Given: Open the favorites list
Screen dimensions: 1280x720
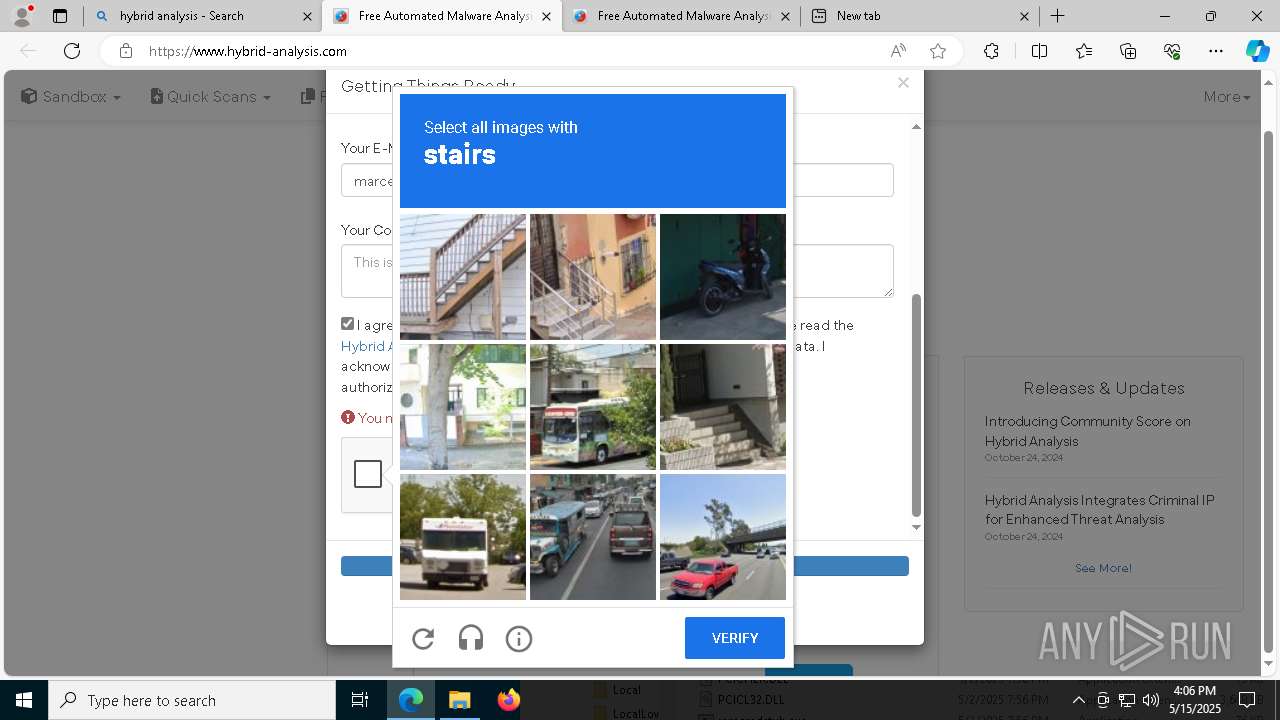Looking at the screenshot, I should point(1084,51).
